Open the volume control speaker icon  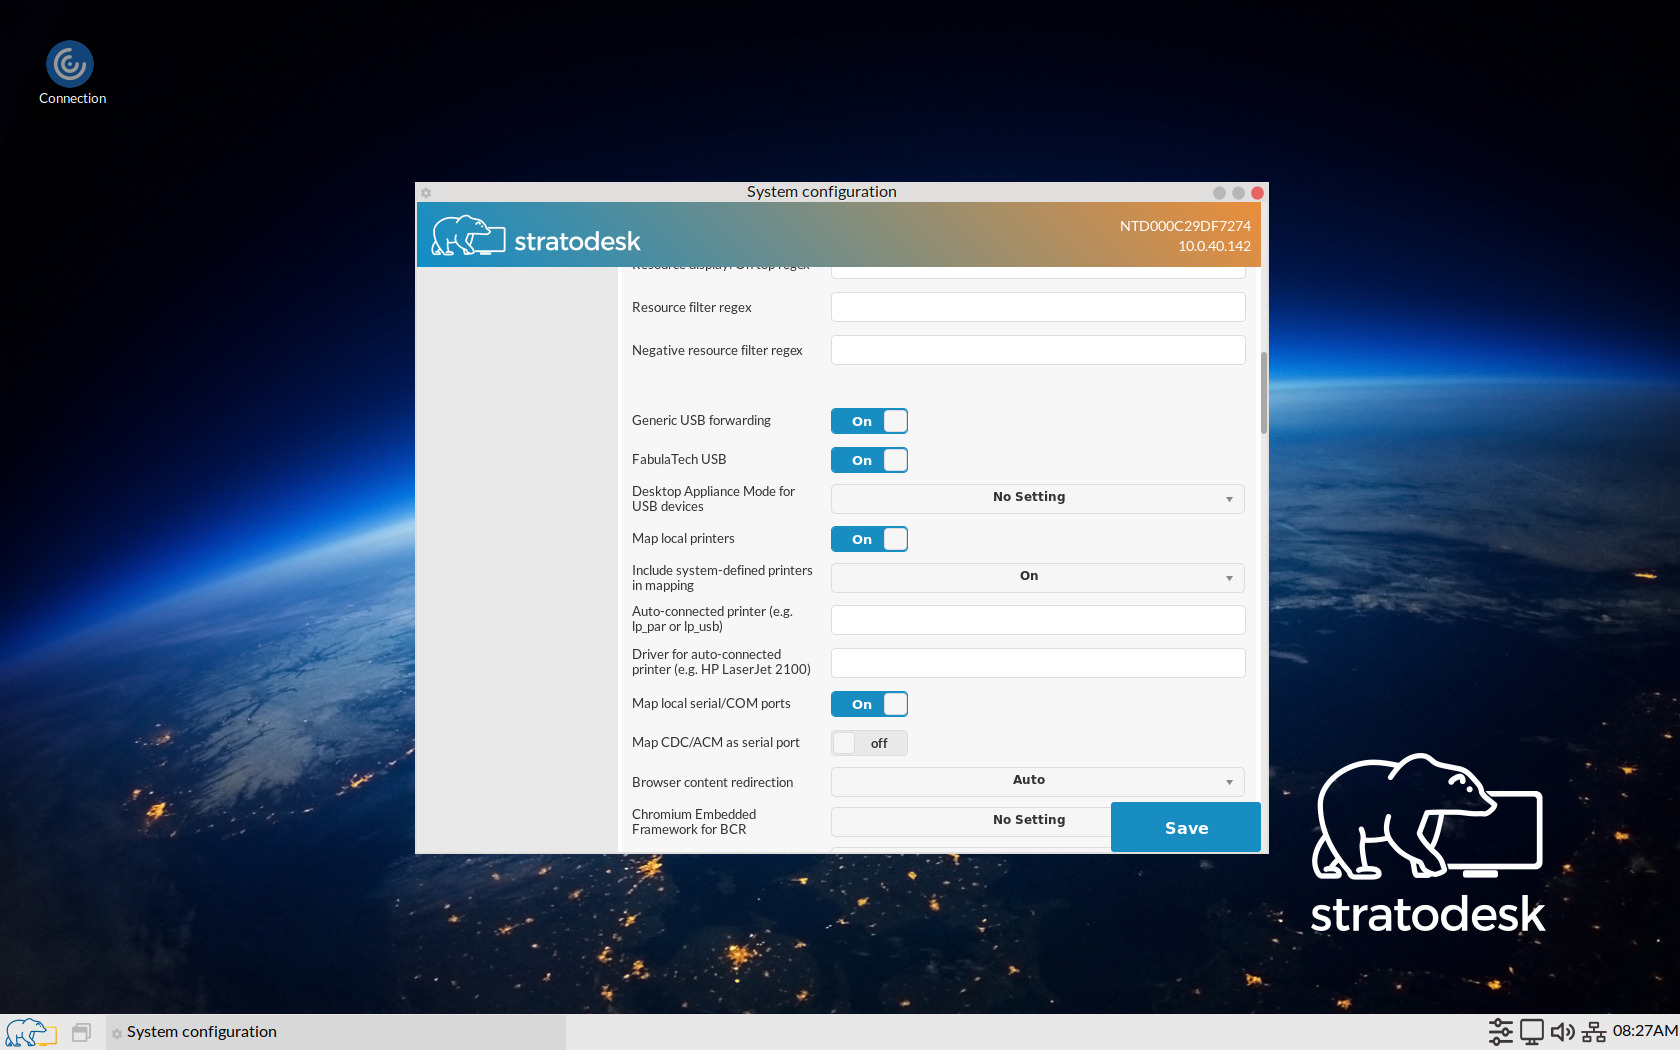click(1562, 1031)
